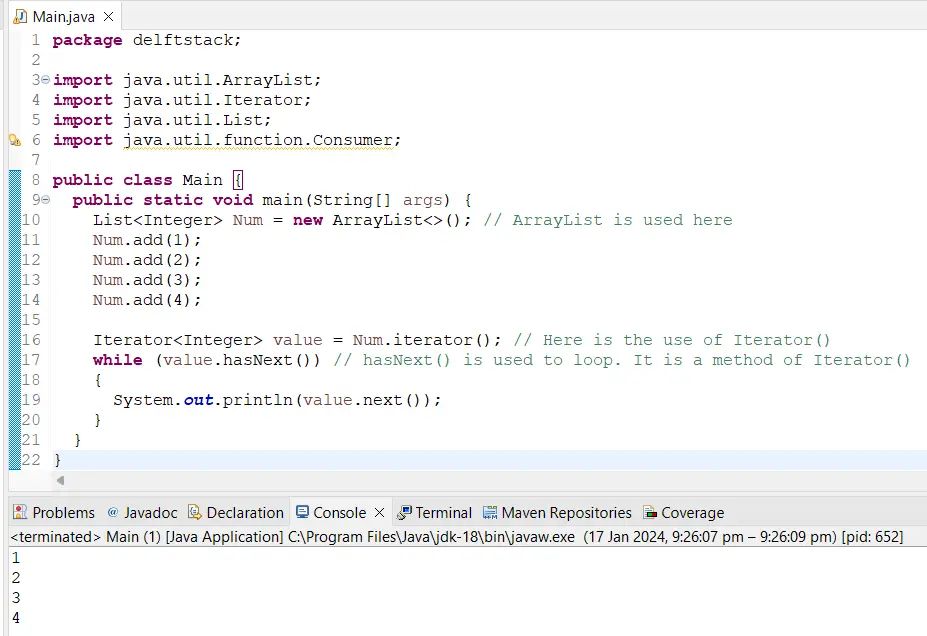927x636 pixels.
Task: Click the underlined 'java.util.function.Consumer' import
Action: pyautogui.click(x=257, y=140)
